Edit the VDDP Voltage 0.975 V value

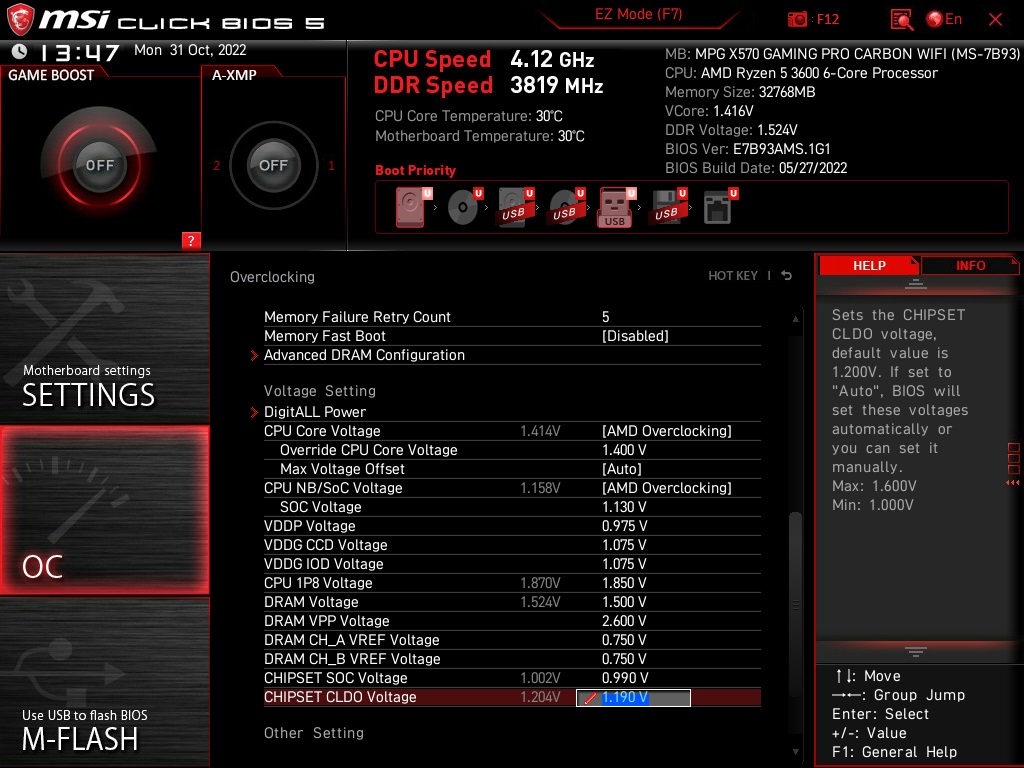coord(624,526)
